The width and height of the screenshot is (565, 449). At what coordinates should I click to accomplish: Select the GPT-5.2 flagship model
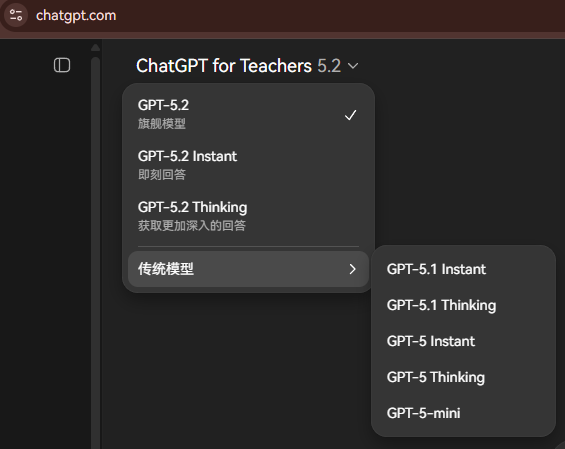[x=248, y=114]
